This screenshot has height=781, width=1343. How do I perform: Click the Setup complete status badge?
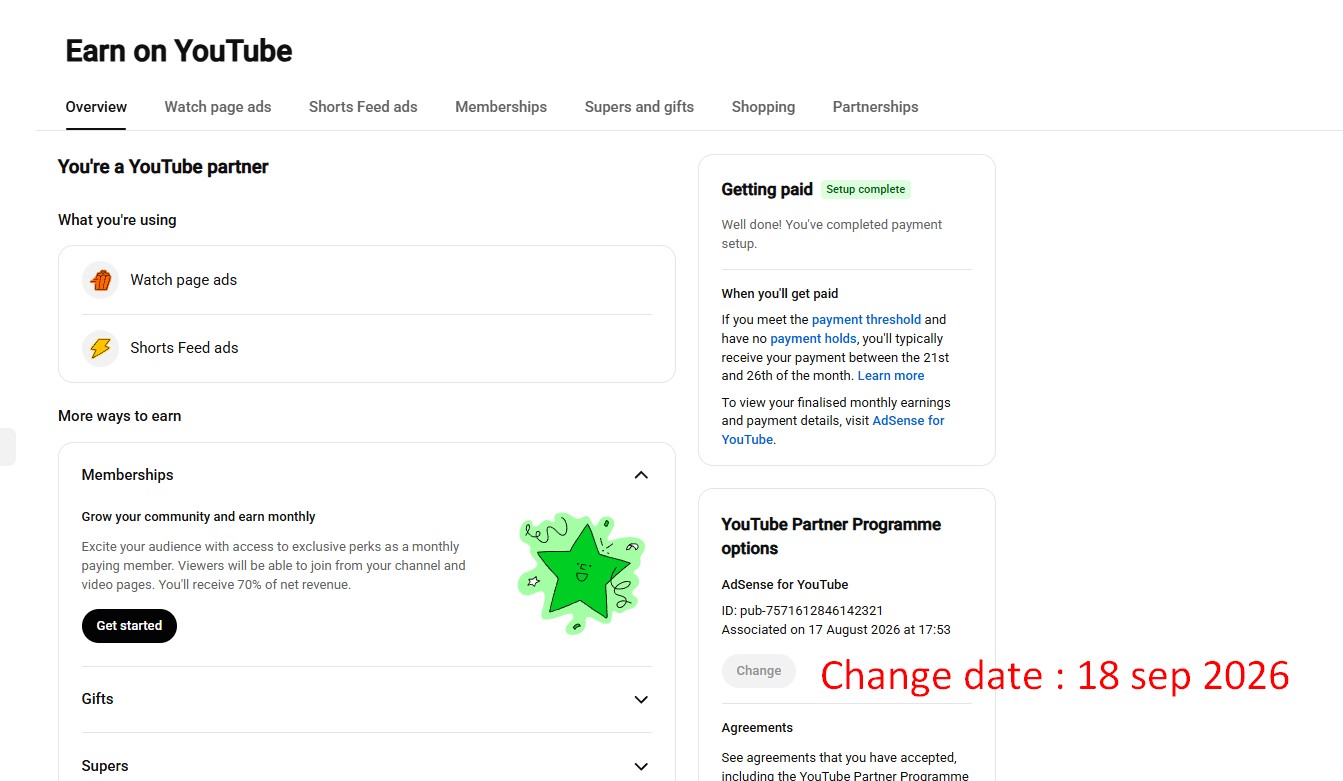[866, 189]
